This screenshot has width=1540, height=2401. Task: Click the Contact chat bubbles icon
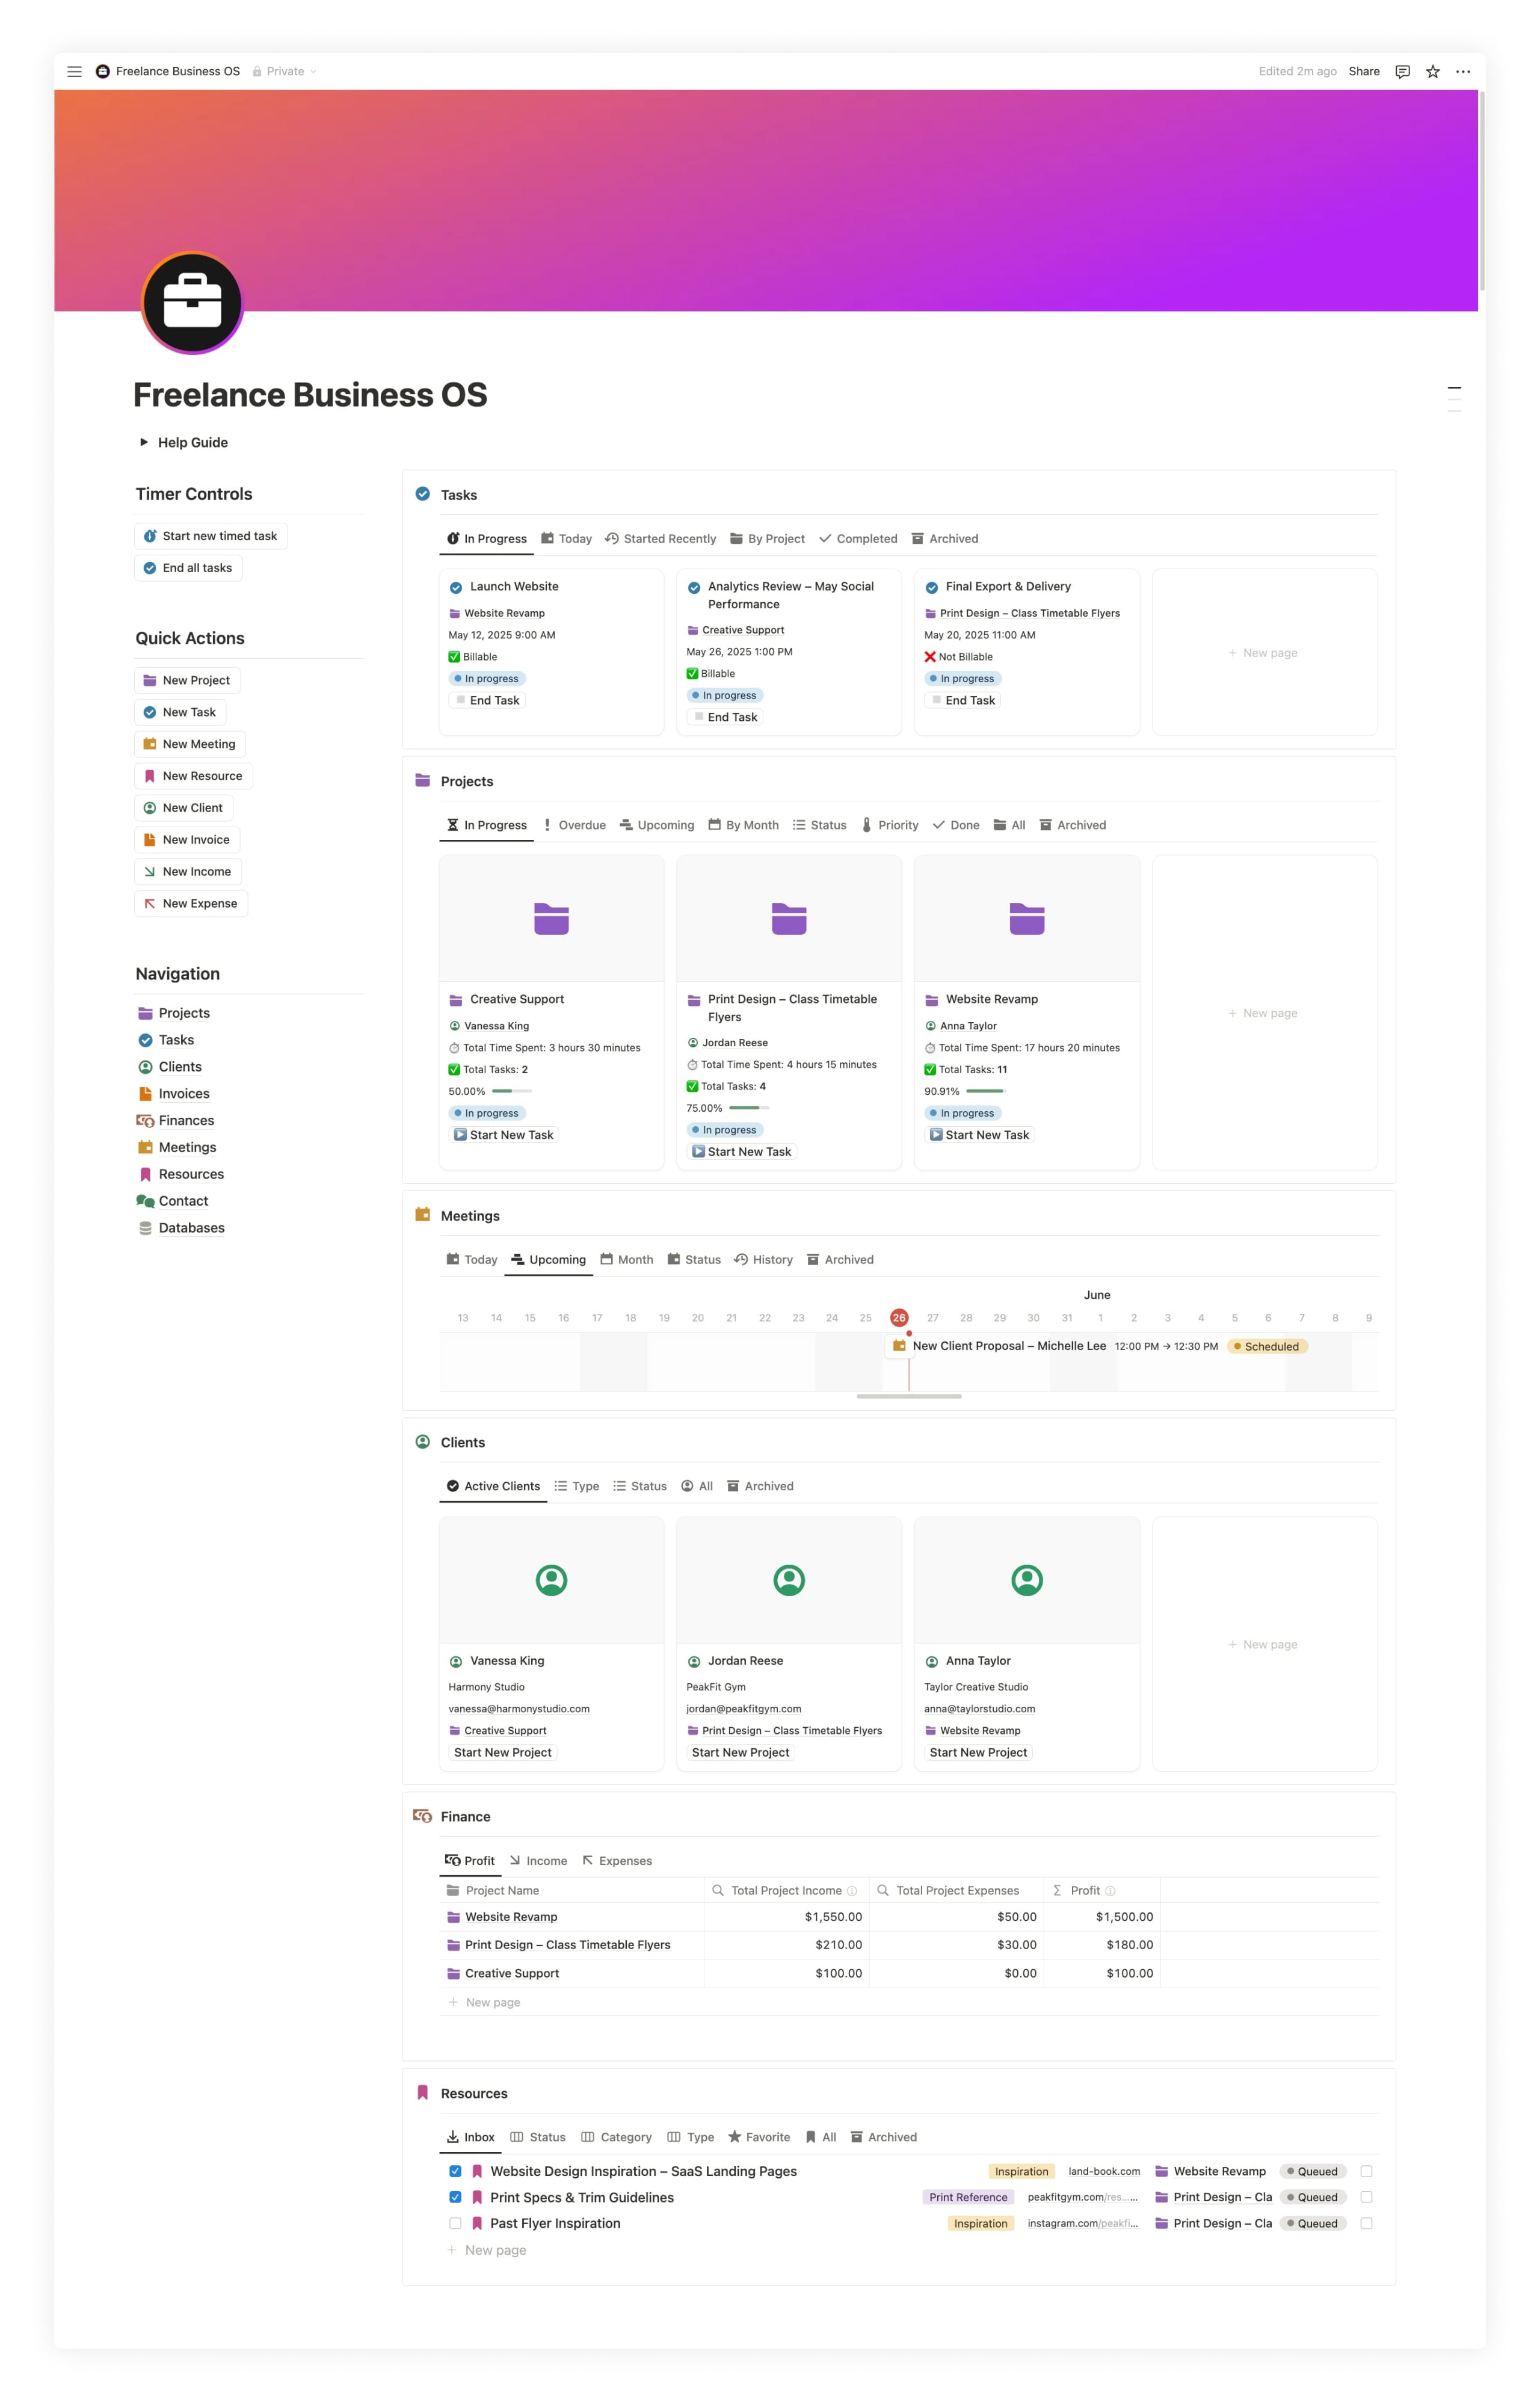(145, 1201)
